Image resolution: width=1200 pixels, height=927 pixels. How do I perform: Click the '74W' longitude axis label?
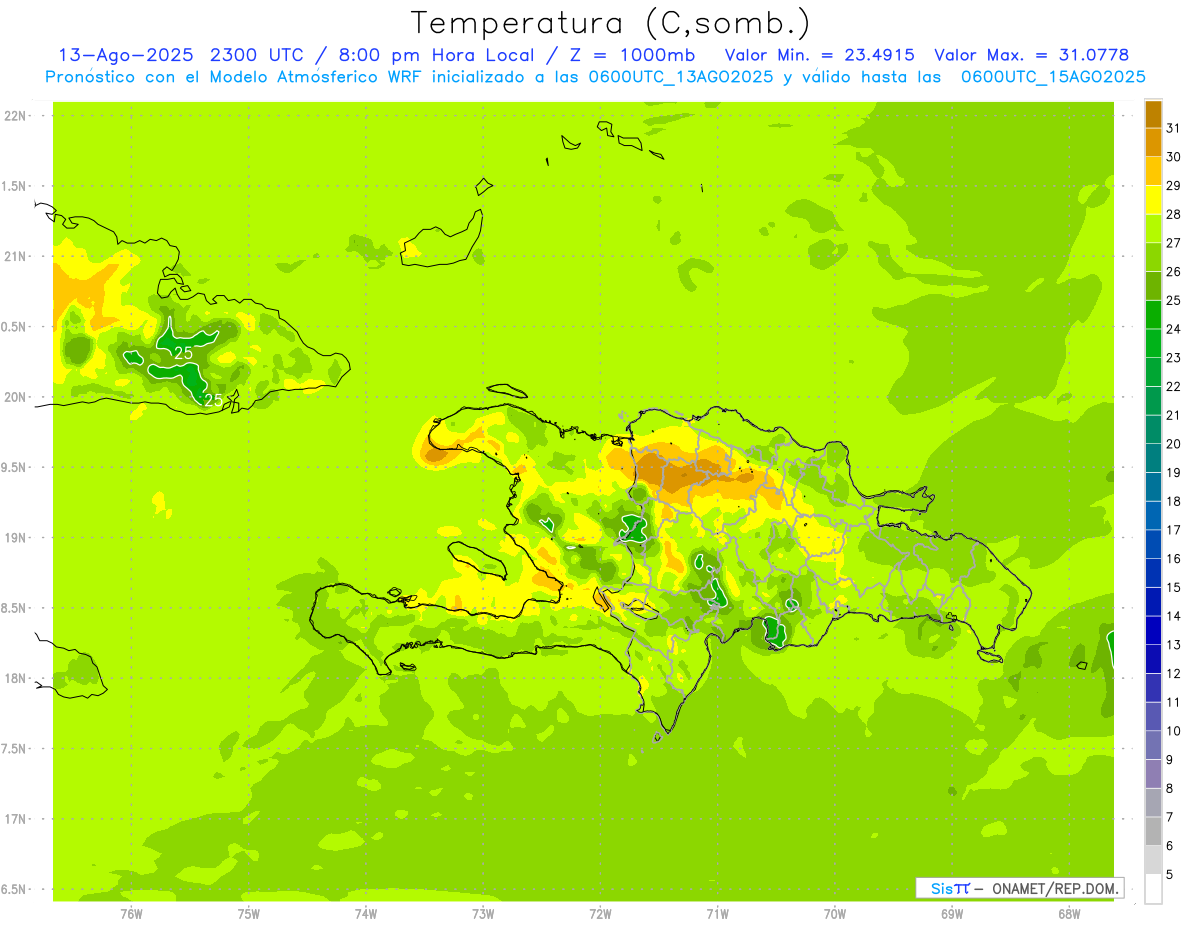[x=366, y=914]
